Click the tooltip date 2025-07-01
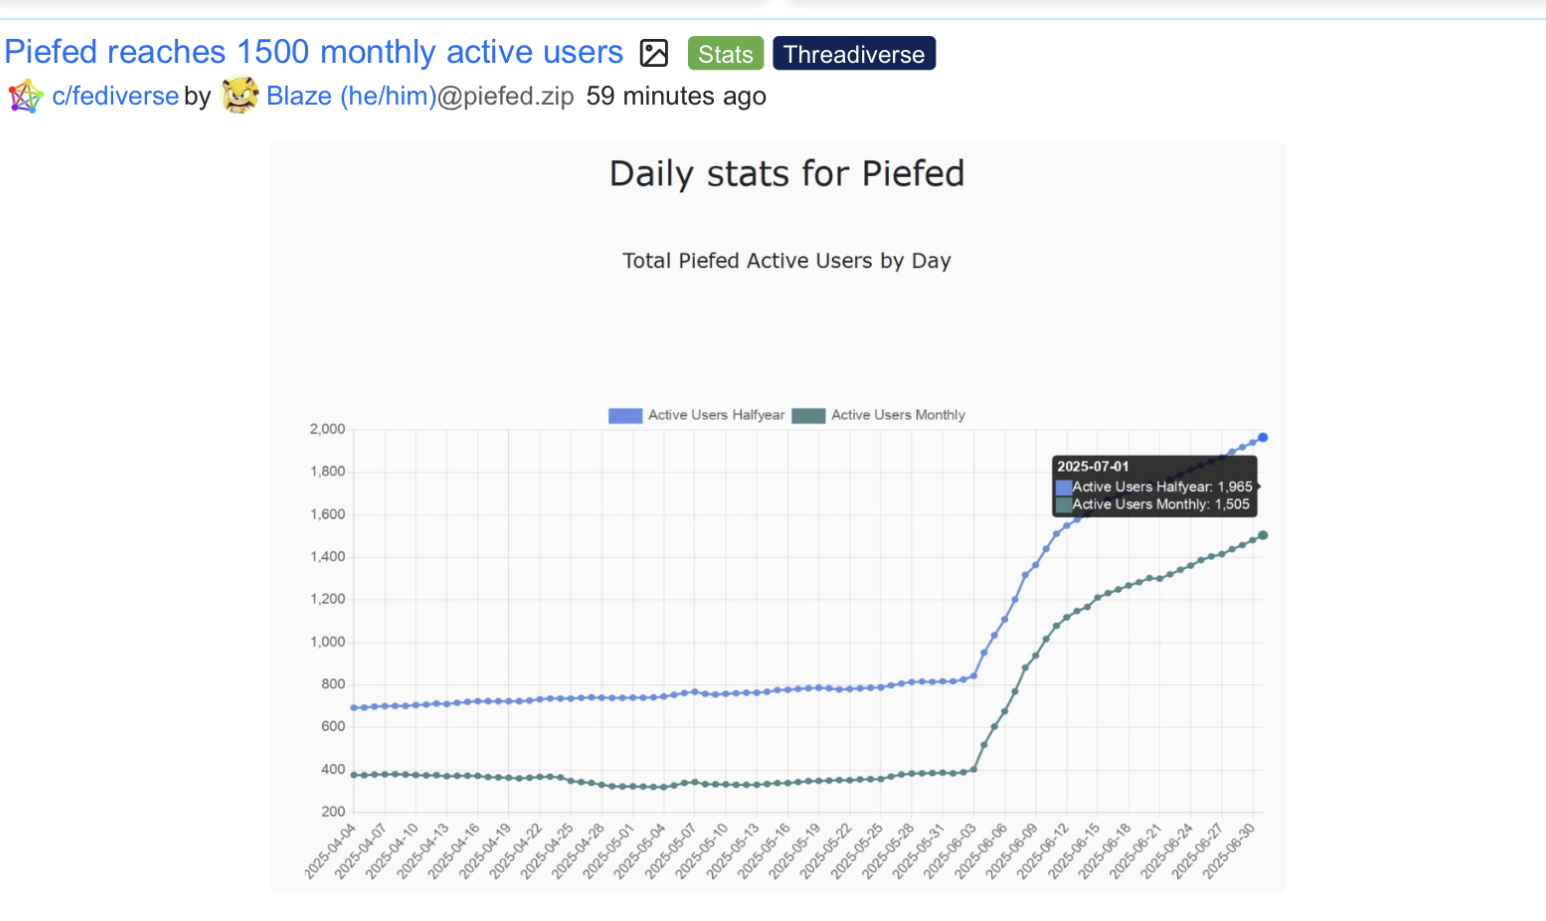This screenshot has width=1546, height=921. 1093,466
